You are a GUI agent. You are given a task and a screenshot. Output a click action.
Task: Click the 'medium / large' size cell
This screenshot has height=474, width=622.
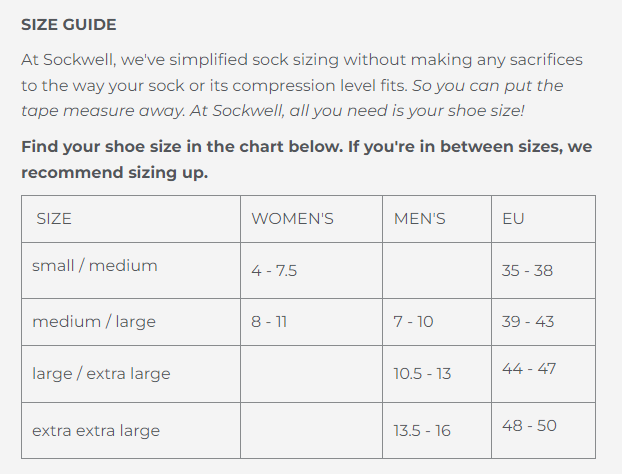(x=94, y=322)
